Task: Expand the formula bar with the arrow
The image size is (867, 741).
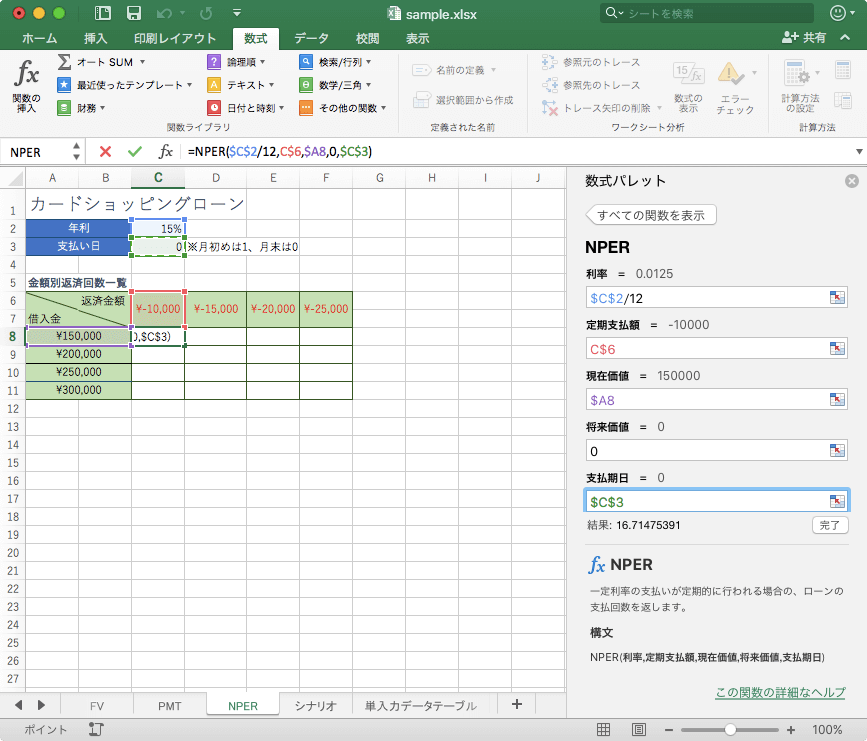Action: (859, 152)
